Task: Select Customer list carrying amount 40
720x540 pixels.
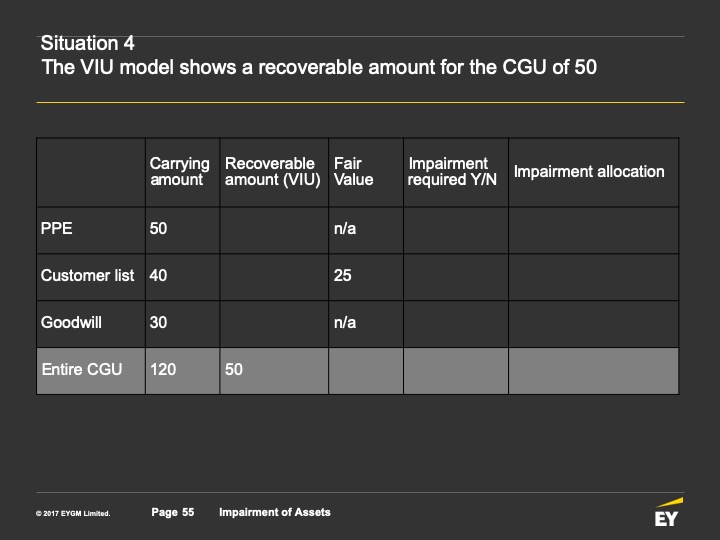Action: point(158,275)
